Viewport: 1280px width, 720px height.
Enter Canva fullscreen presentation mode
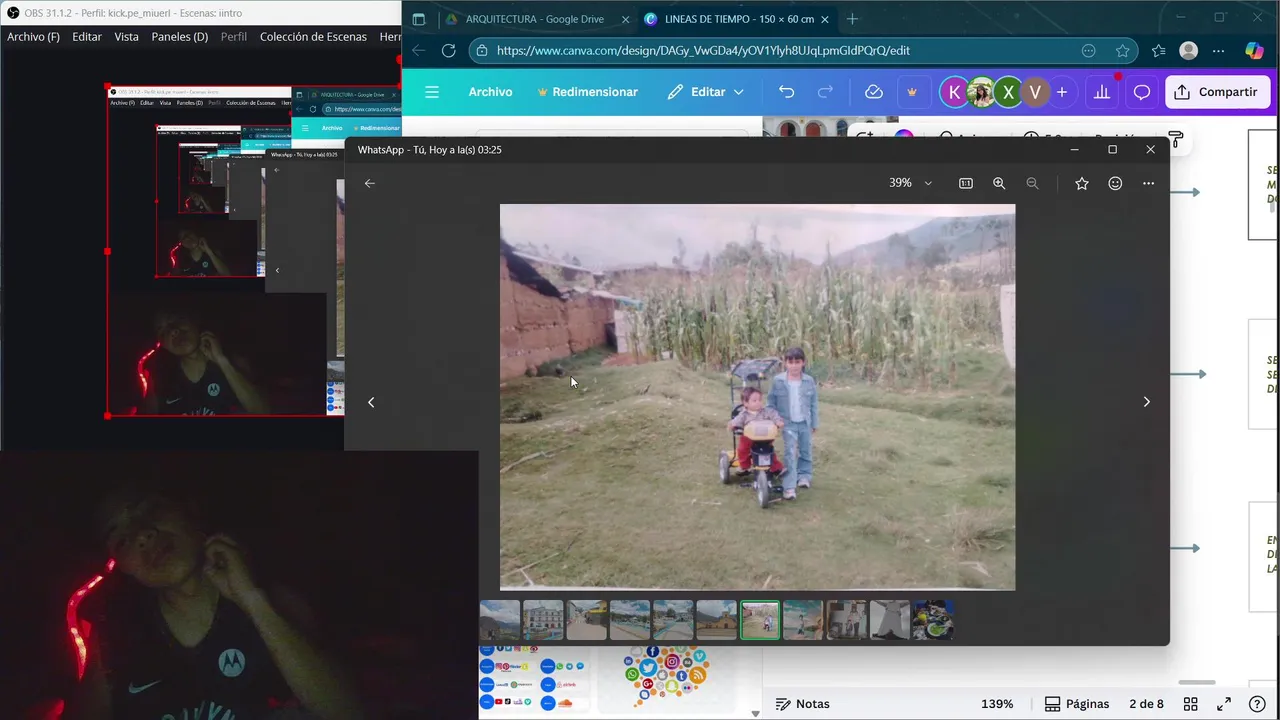1223,704
